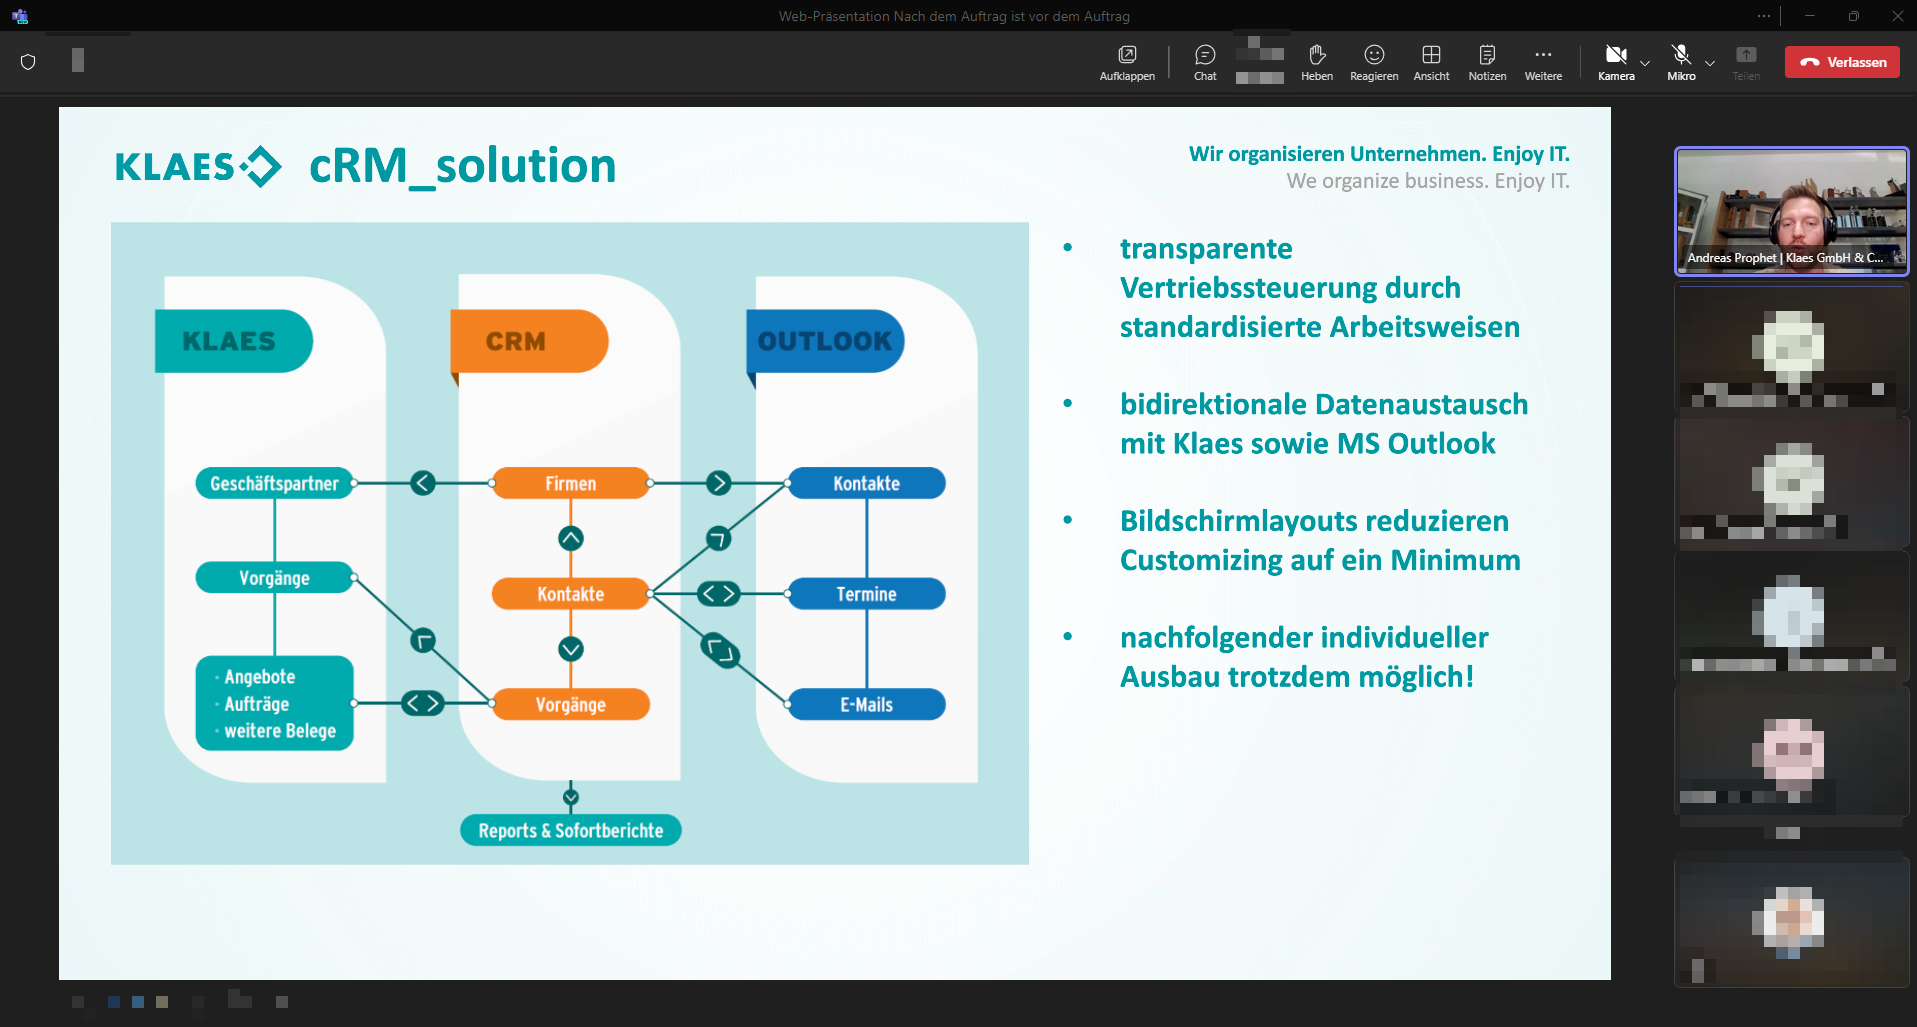Click the Teams logo in the title bar
Viewport: 1917px width, 1027px height.
[x=20, y=16]
